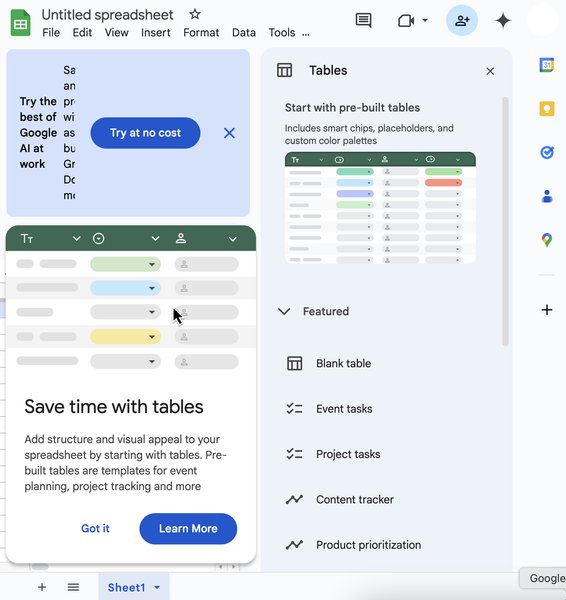Click the Google Sheets home icon
The width and height of the screenshot is (566, 600).
[20, 23]
